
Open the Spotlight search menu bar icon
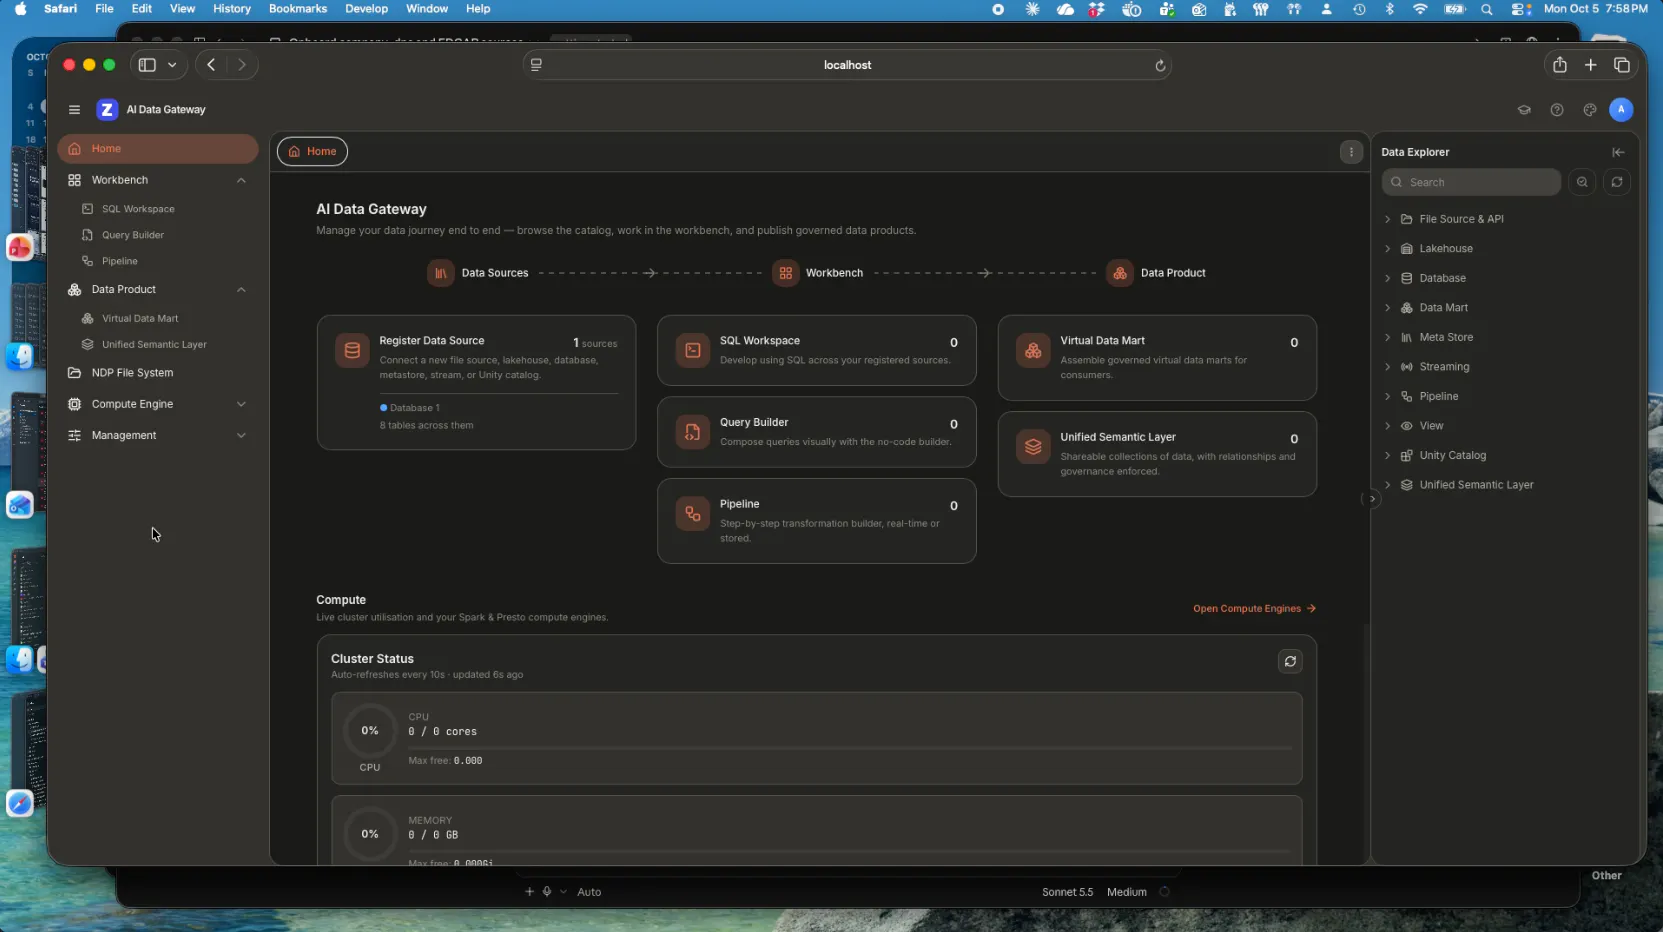click(x=1487, y=9)
